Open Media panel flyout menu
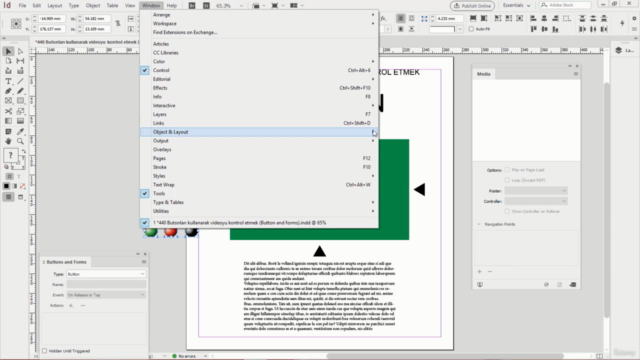The width and height of the screenshot is (640, 360). [x=576, y=74]
